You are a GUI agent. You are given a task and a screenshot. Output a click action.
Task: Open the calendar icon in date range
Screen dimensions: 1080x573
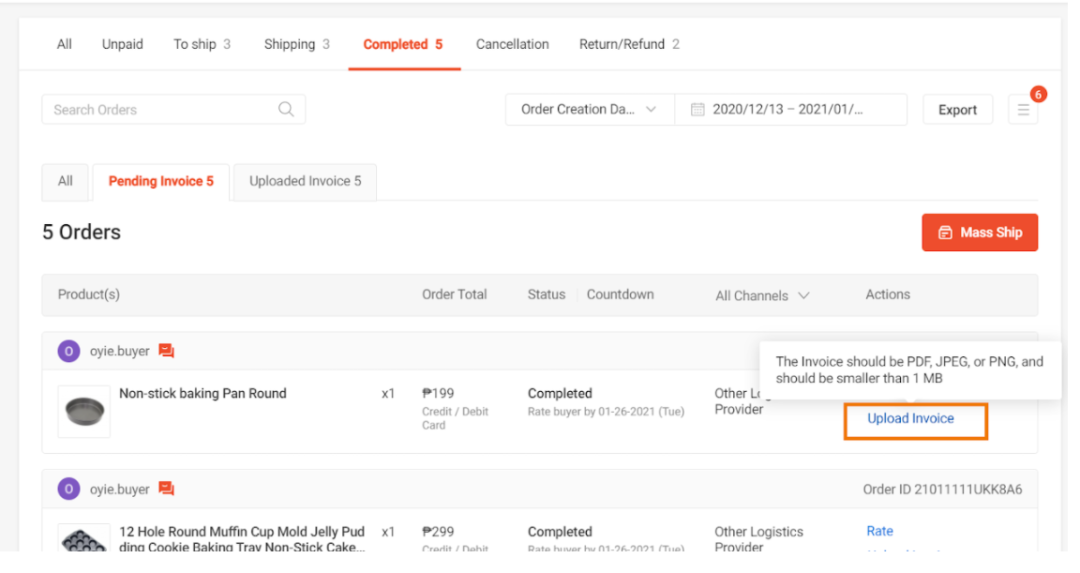pyautogui.click(x=697, y=110)
